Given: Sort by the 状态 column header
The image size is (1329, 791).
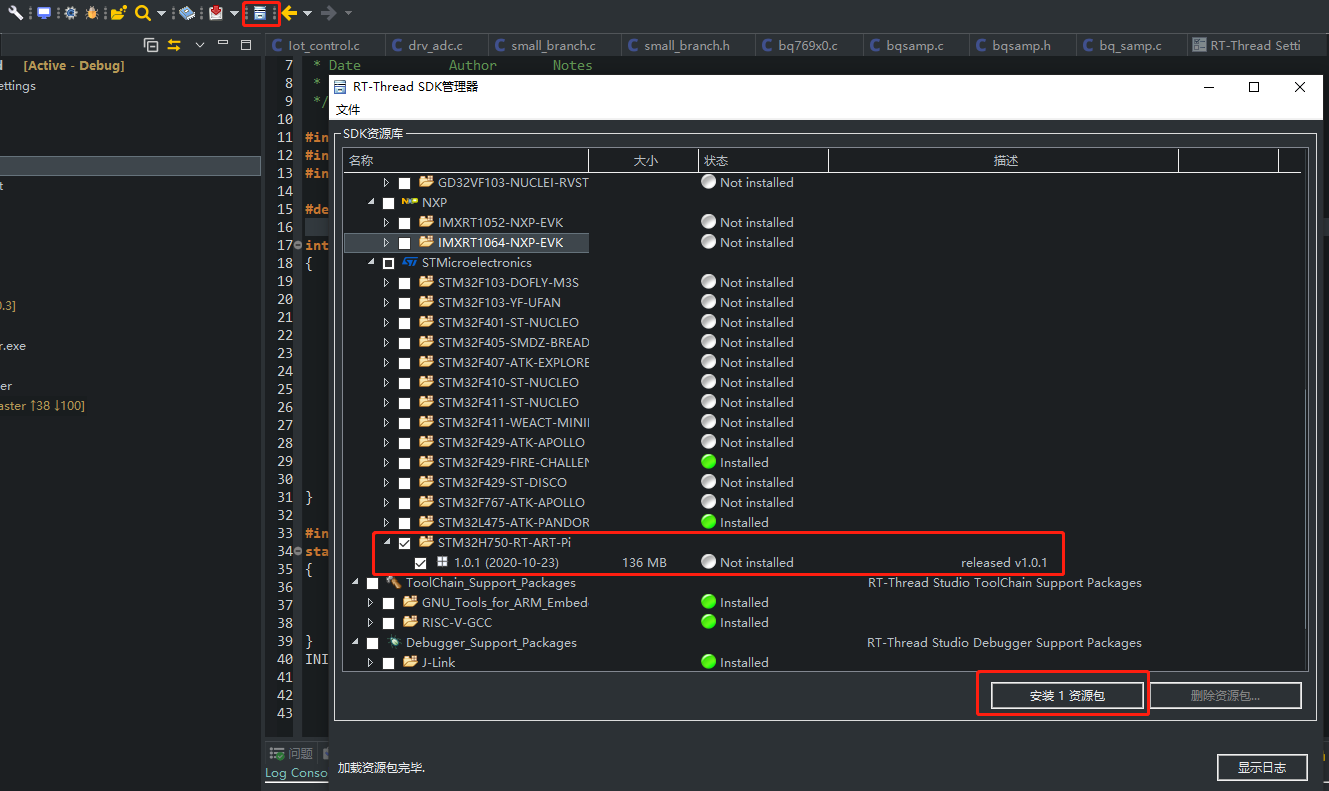Looking at the screenshot, I should click(x=764, y=160).
